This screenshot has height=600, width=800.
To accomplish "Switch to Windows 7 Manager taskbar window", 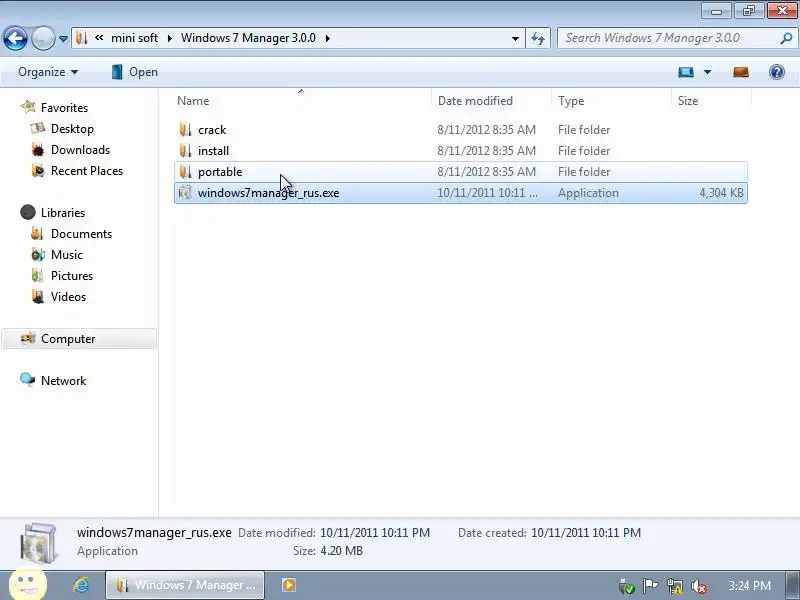I will click(185, 585).
